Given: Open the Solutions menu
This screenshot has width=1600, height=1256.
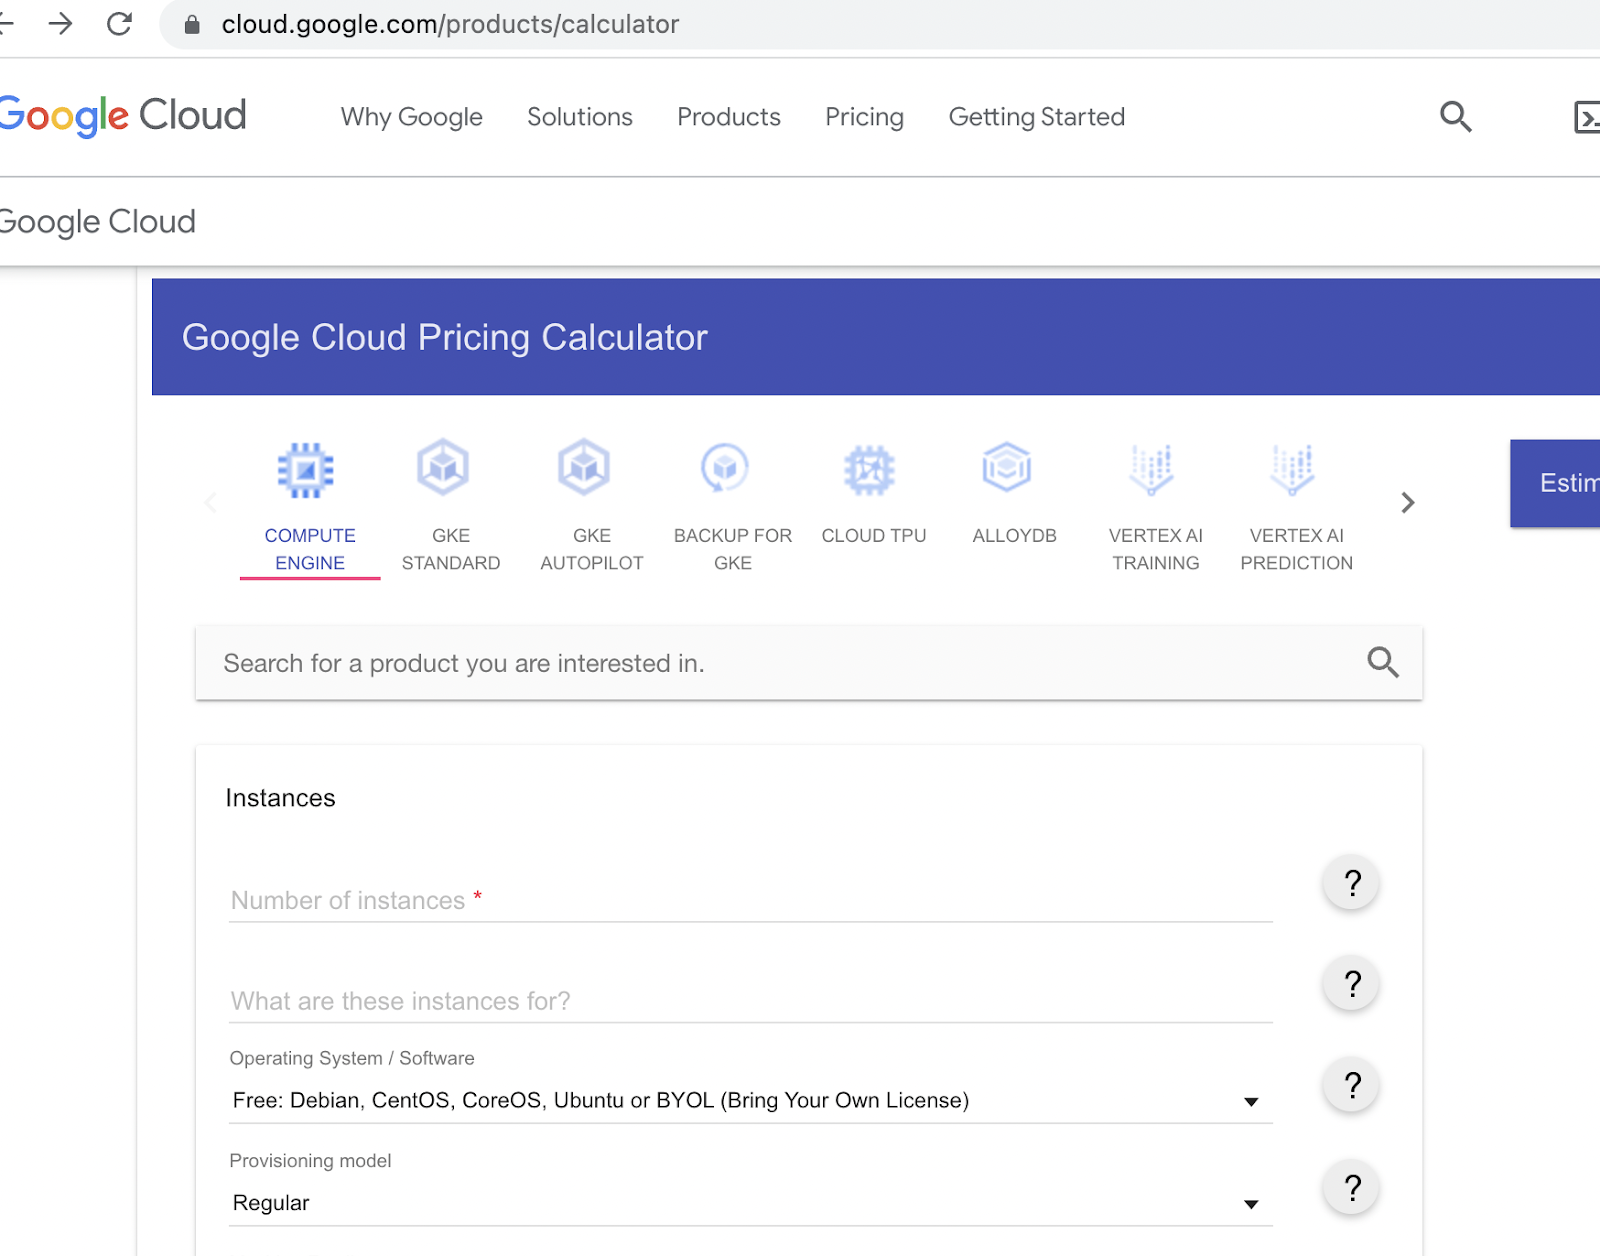Looking at the screenshot, I should [x=580, y=117].
